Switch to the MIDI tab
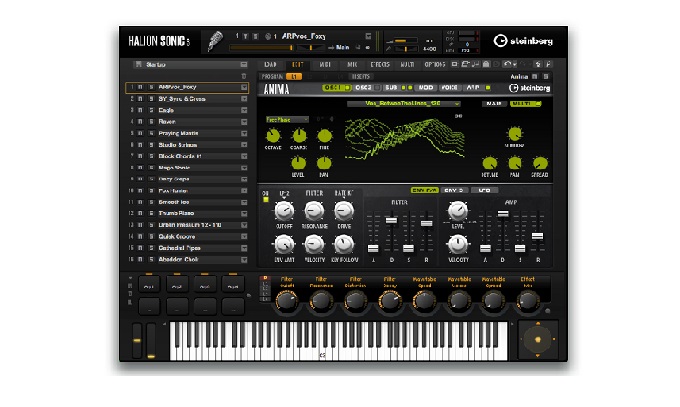This screenshot has height=407, width=680. pyautogui.click(x=325, y=65)
